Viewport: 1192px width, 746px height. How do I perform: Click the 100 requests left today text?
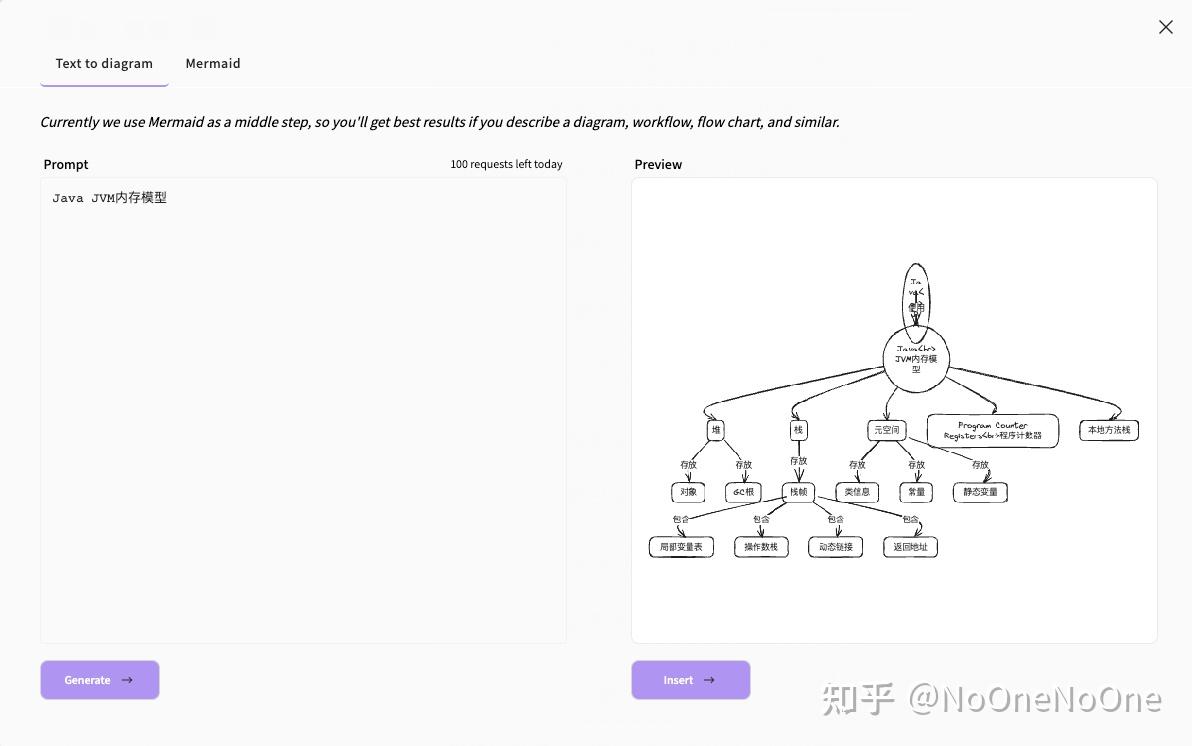pos(506,164)
